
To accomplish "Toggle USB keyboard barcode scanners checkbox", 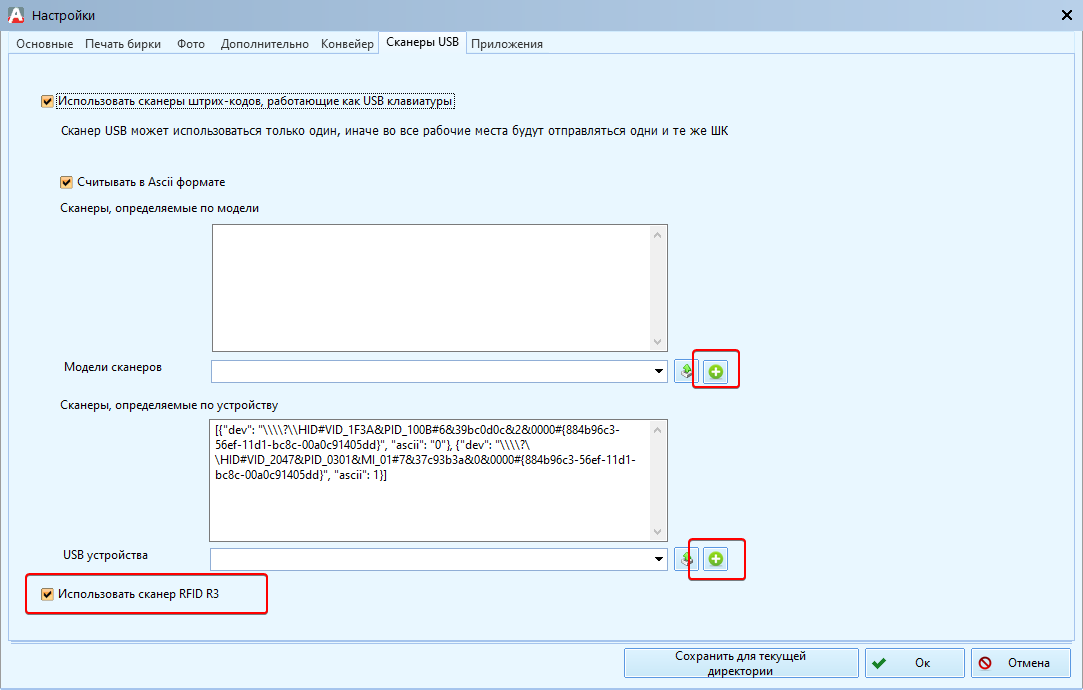I will tap(47, 101).
